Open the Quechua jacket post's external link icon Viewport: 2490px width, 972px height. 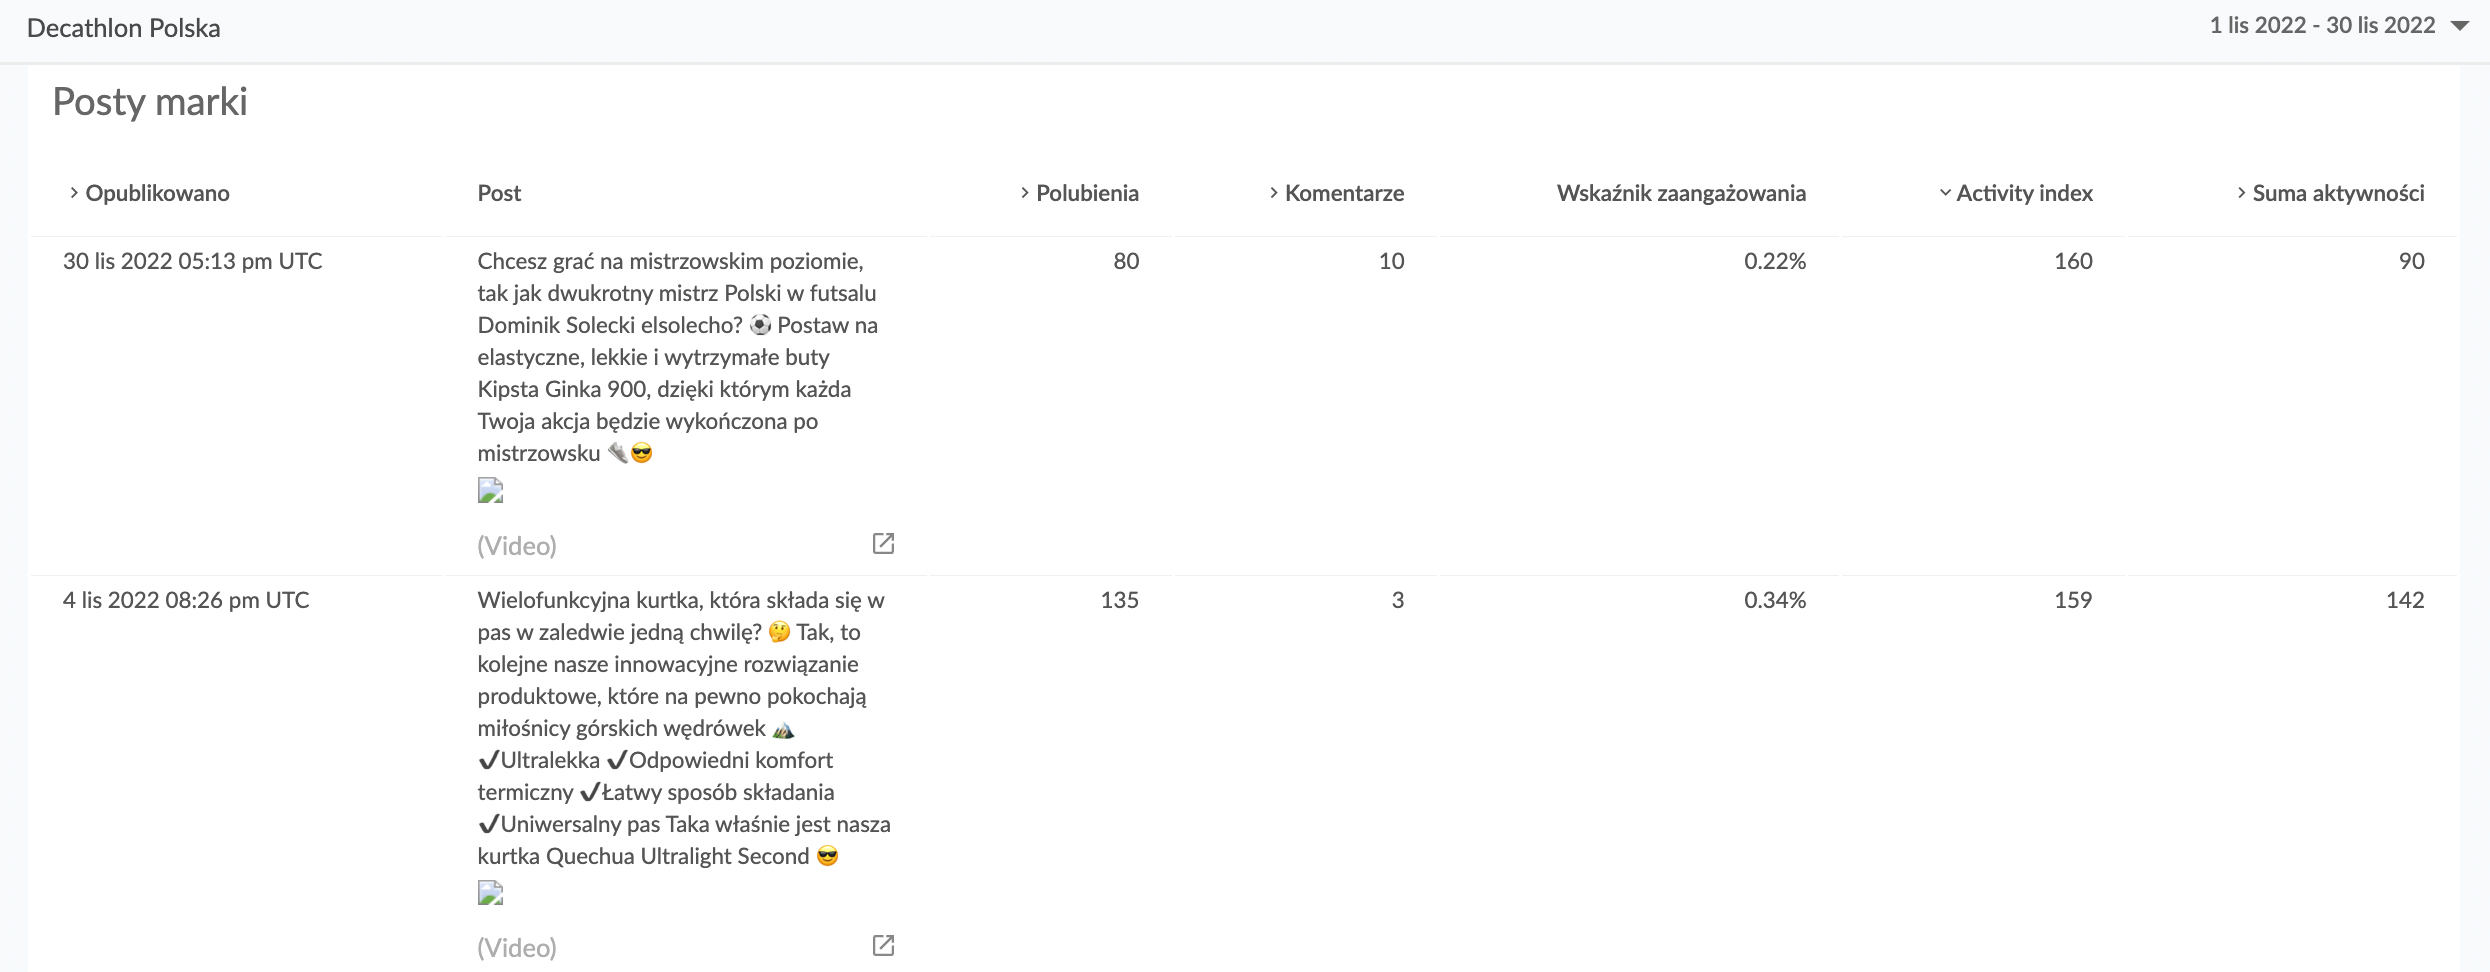click(883, 945)
